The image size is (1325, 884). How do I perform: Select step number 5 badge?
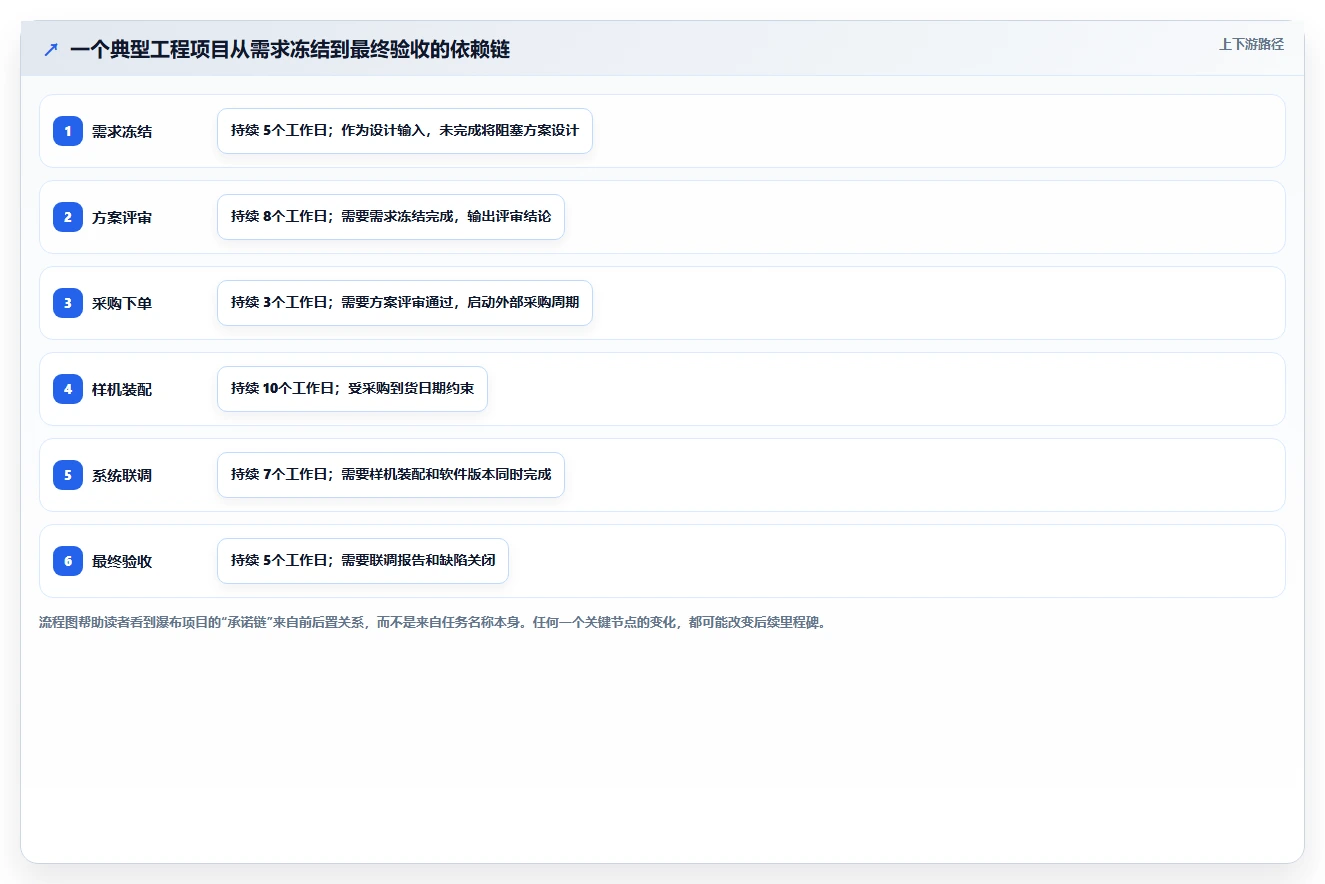68,475
